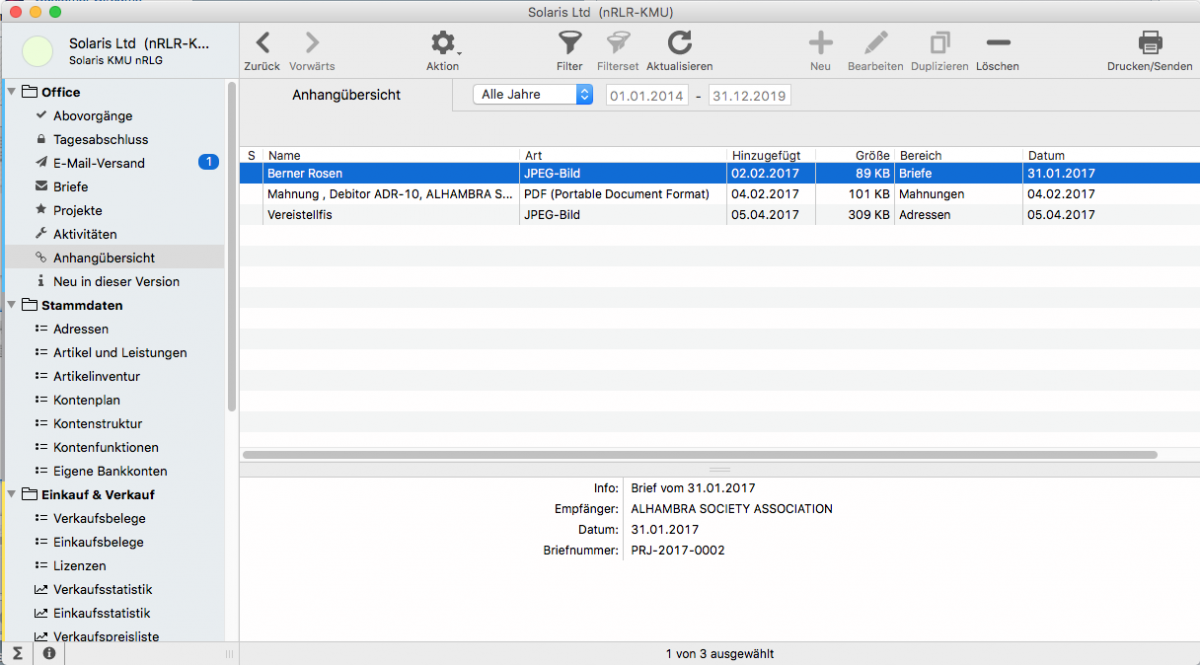This screenshot has width=1200, height=665.
Task: Click the info icon in bottom bar
Action: [x=49, y=654]
